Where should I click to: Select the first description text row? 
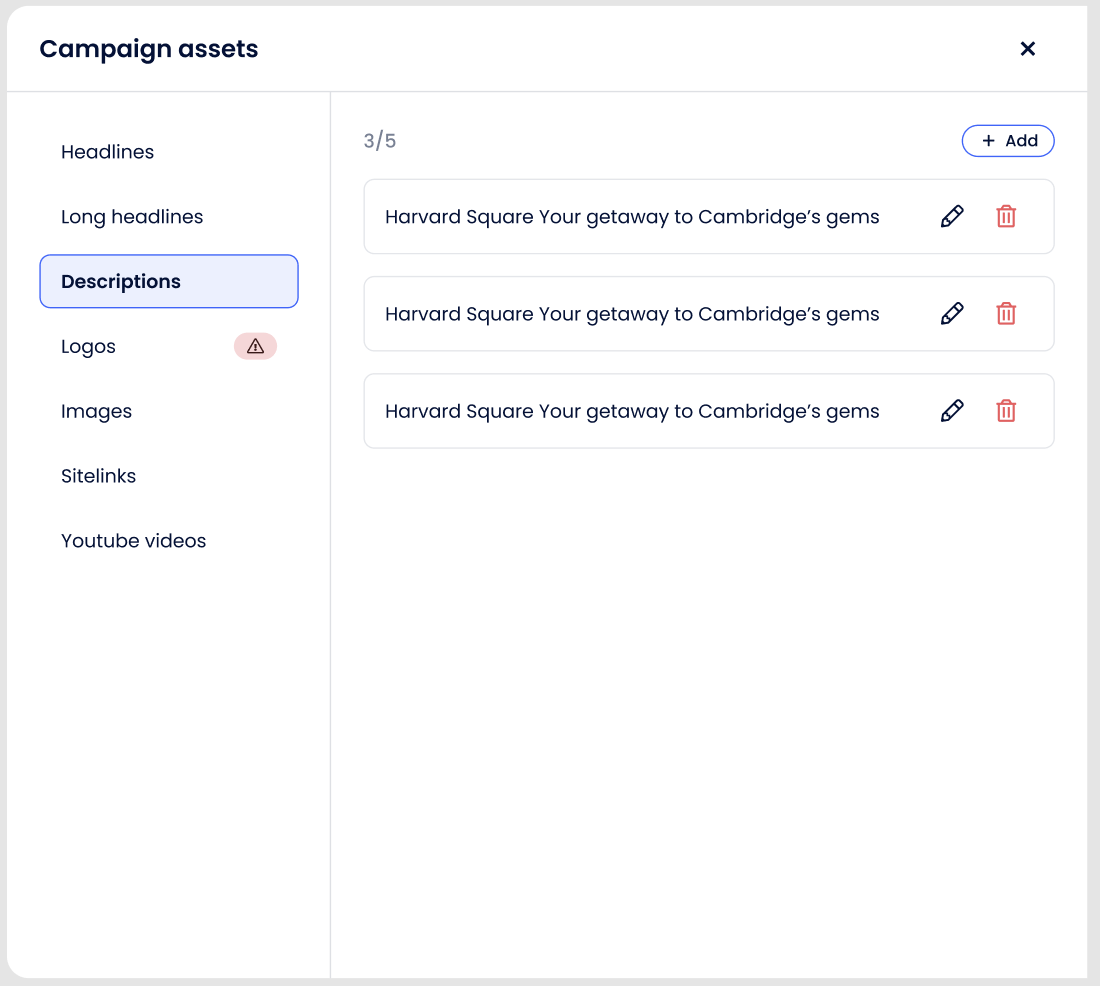[632, 217]
